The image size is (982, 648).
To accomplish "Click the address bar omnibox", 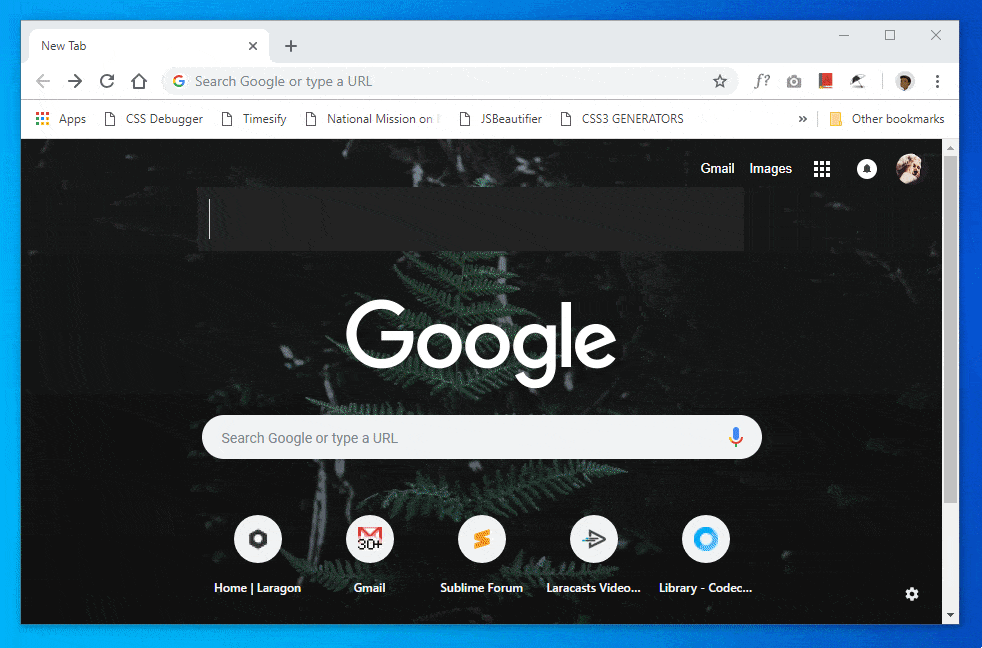I will pos(451,81).
